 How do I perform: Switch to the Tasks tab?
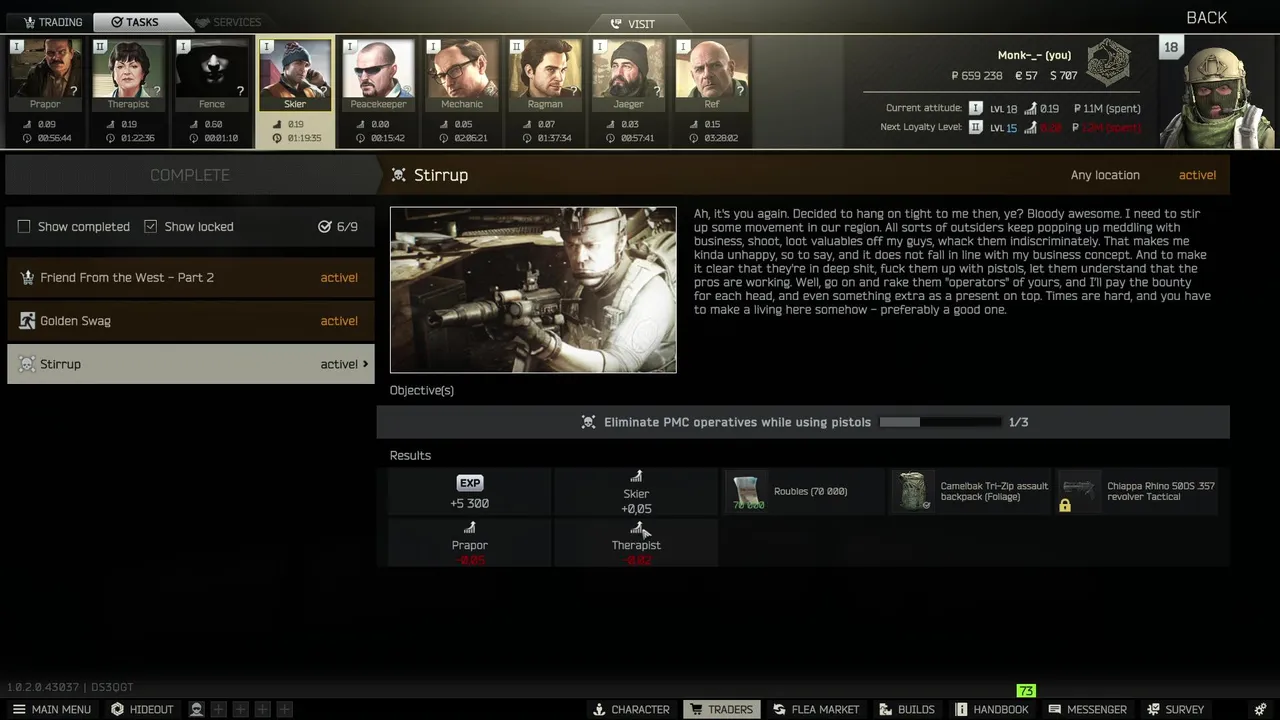[135, 22]
